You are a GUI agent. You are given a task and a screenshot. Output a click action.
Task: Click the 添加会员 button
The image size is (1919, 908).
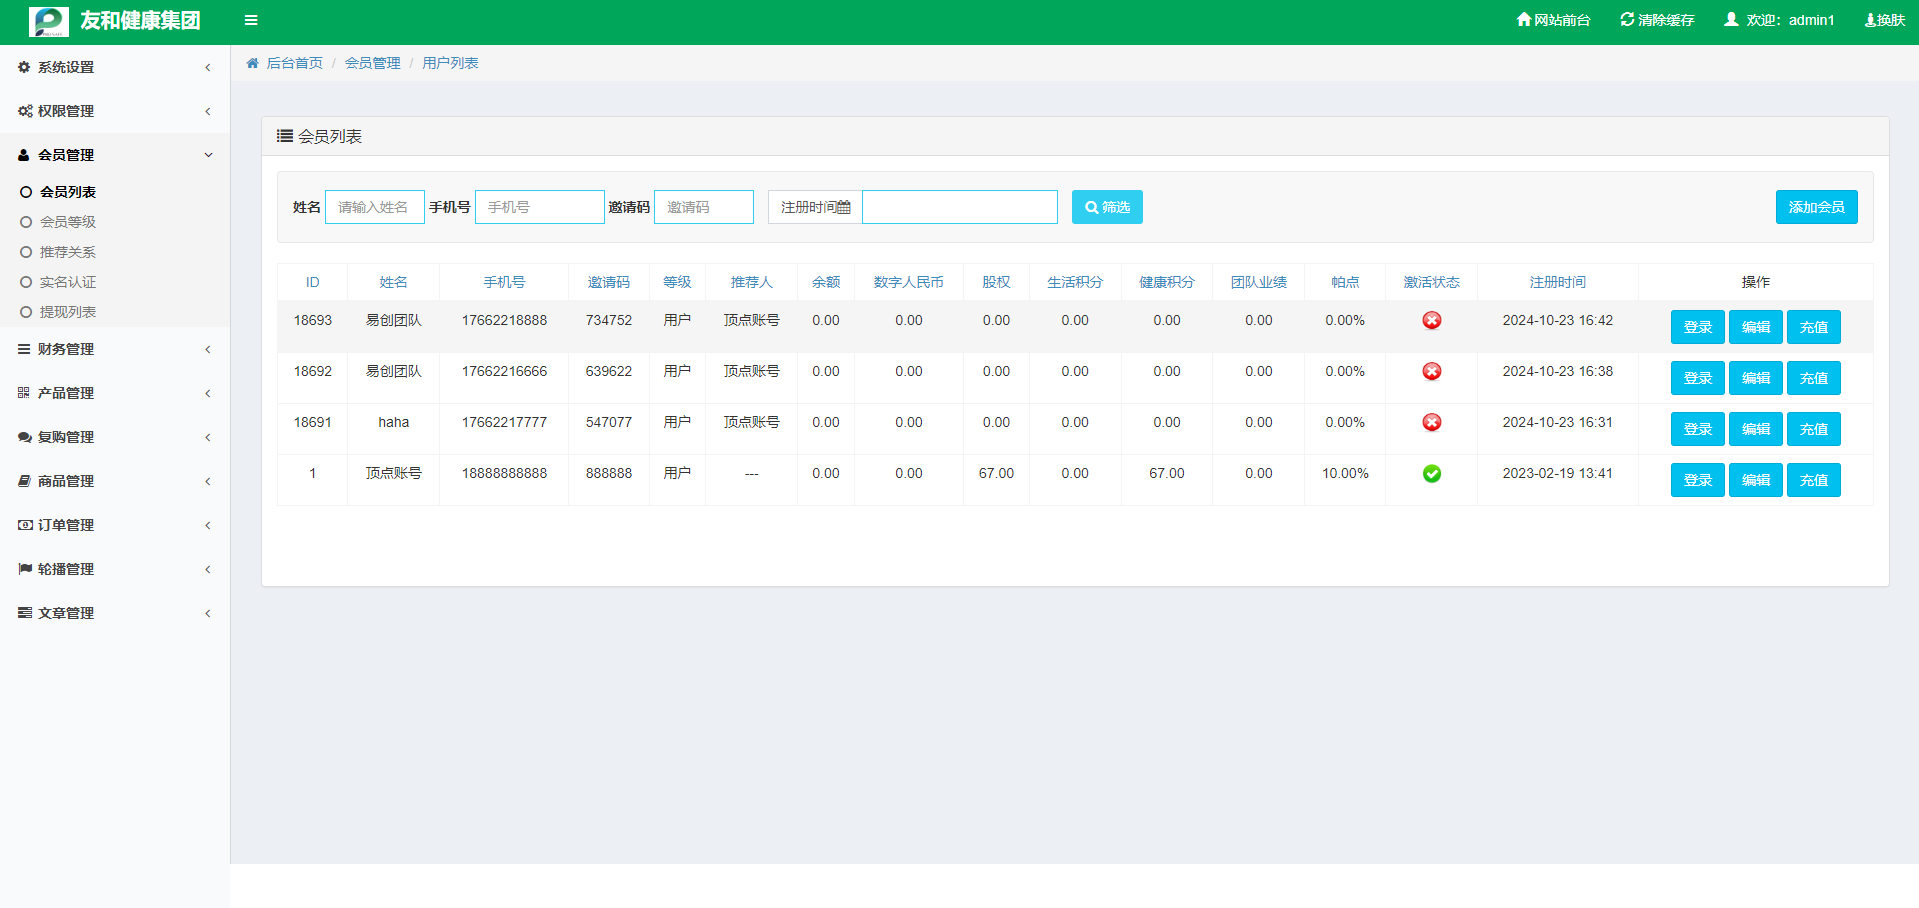pos(1816,207)
